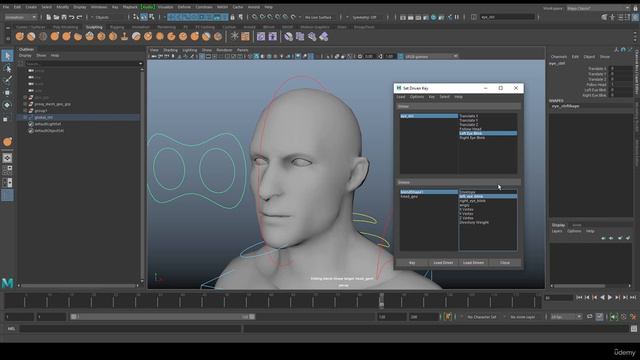Click the New Scene icon

pos(49,17)
